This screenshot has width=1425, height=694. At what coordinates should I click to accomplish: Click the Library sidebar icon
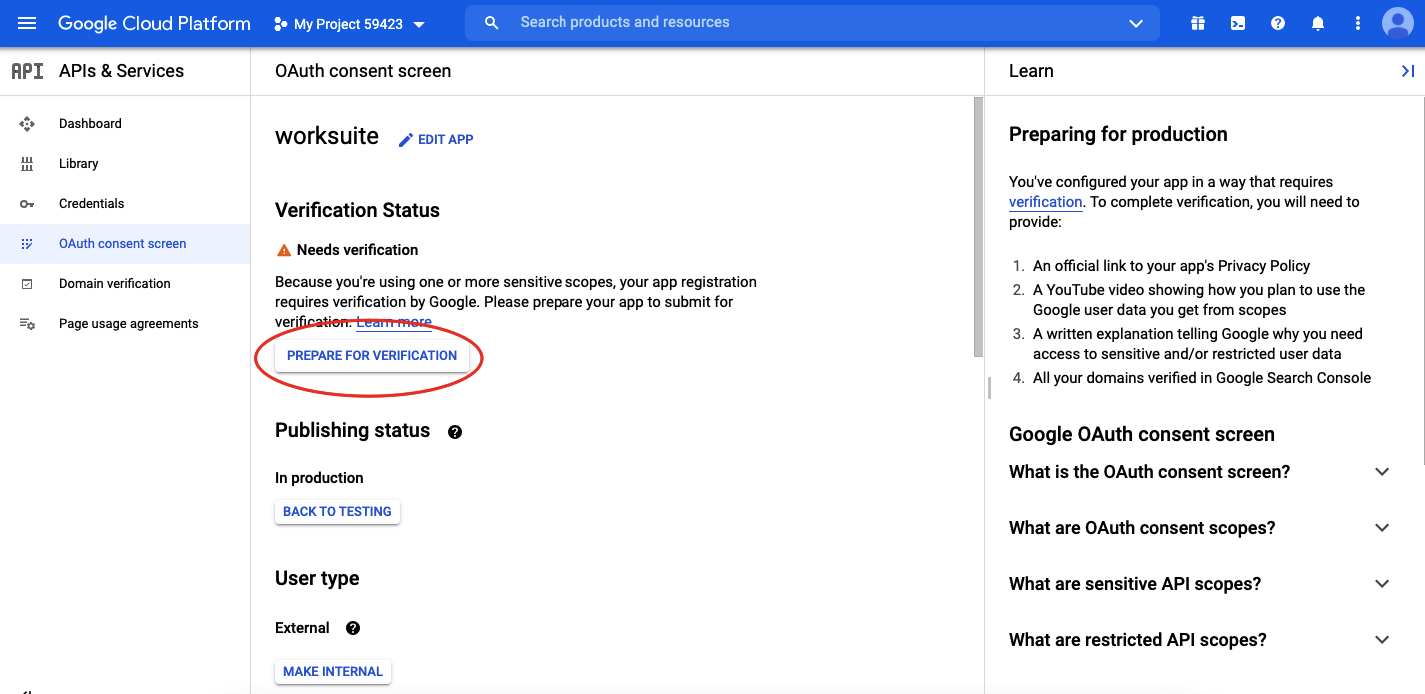point(27,164)
